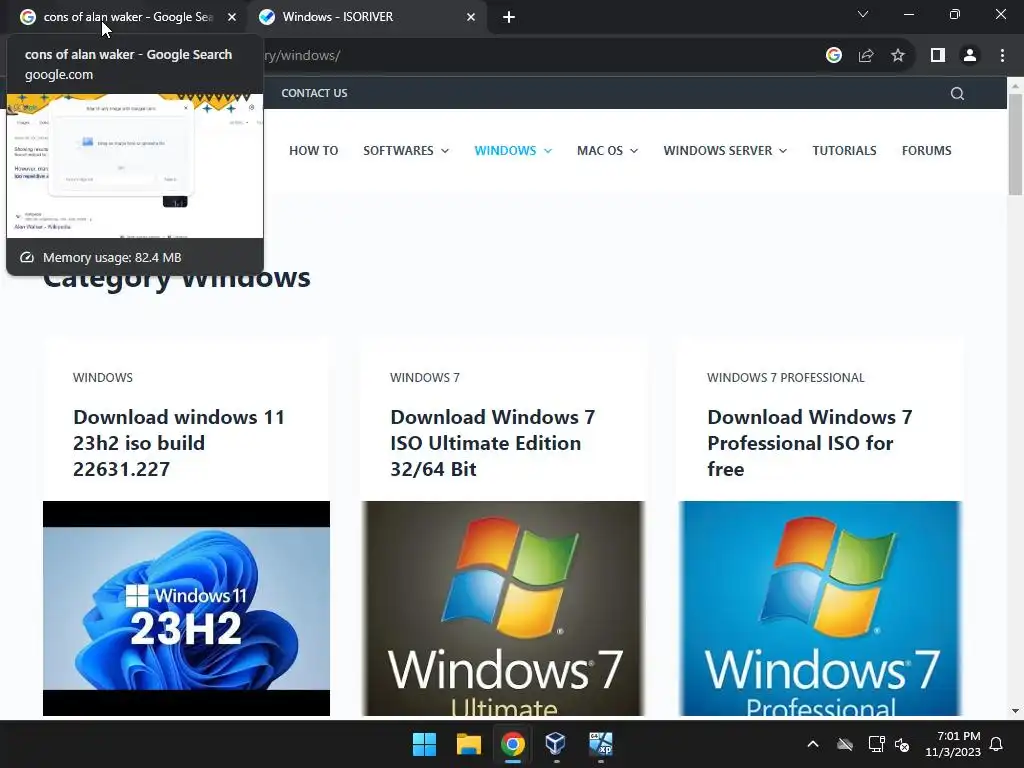This screenshot has height=768, width=1024.
Task: Open the network status tray icon
Action: [x=876, y=744]
